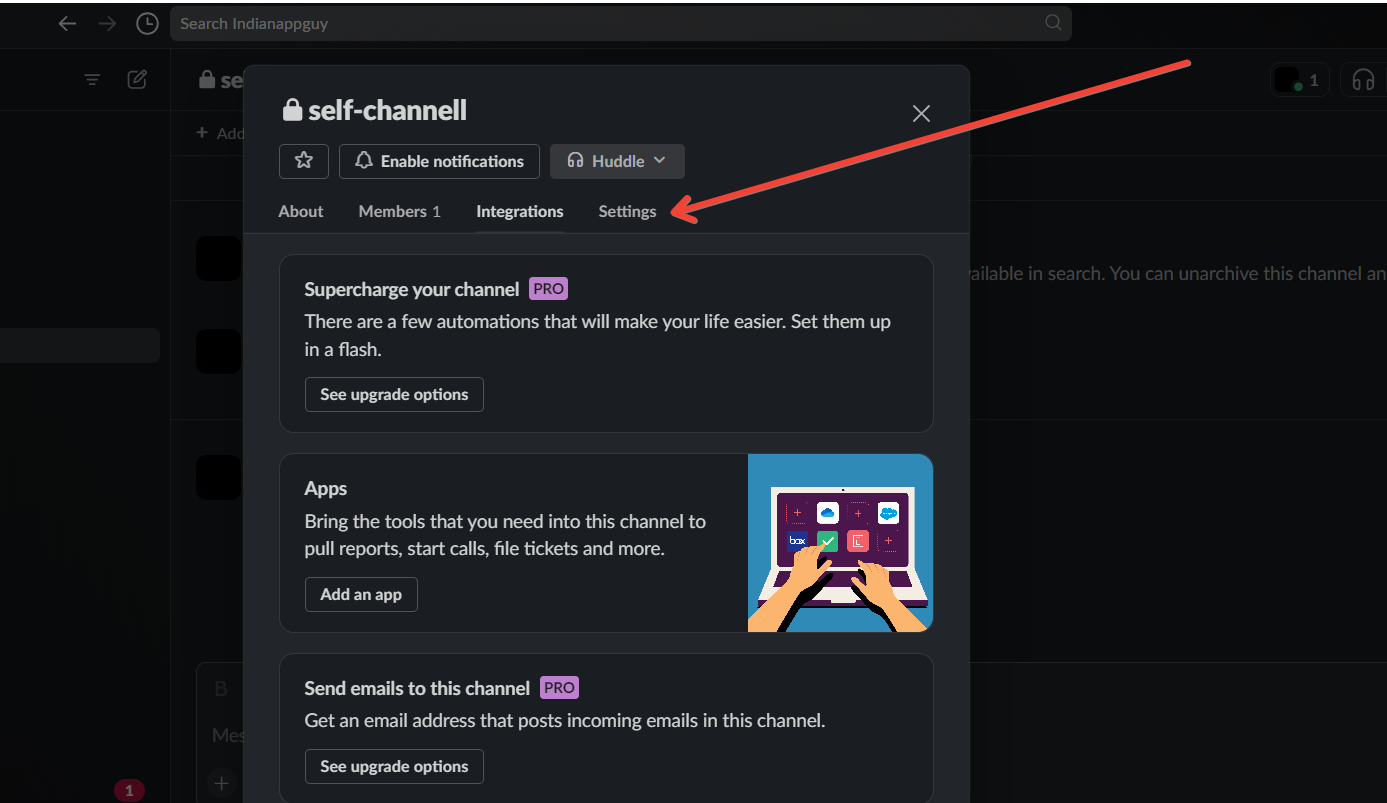The width and height of the screenshot is (1387, 803).
Task: Star the self-channell channel
Action: tap(304, 161)
